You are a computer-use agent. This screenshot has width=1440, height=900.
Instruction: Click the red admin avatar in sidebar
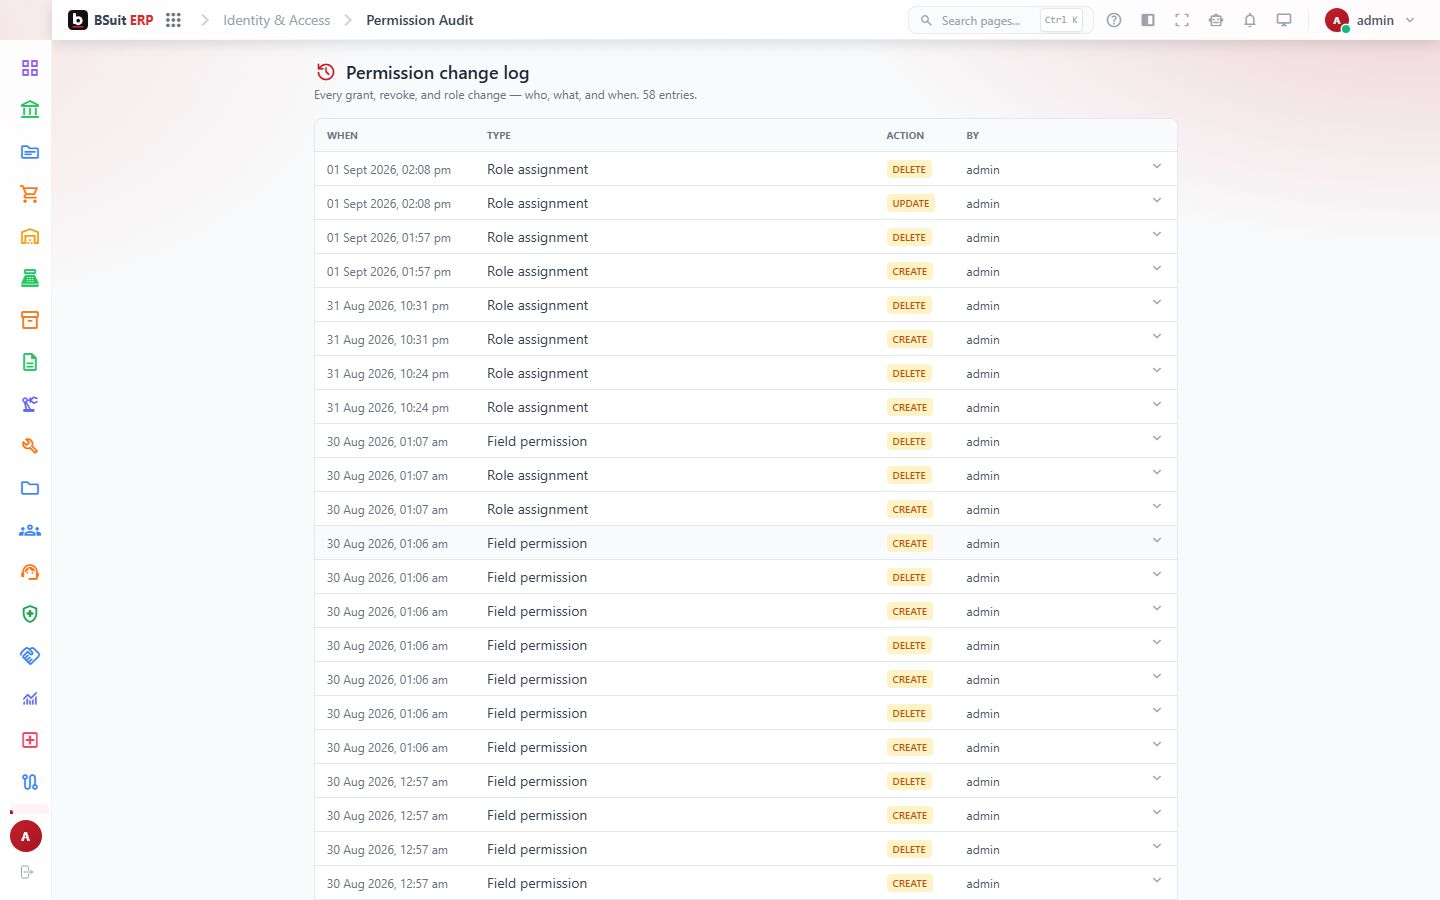click(26, 836)
